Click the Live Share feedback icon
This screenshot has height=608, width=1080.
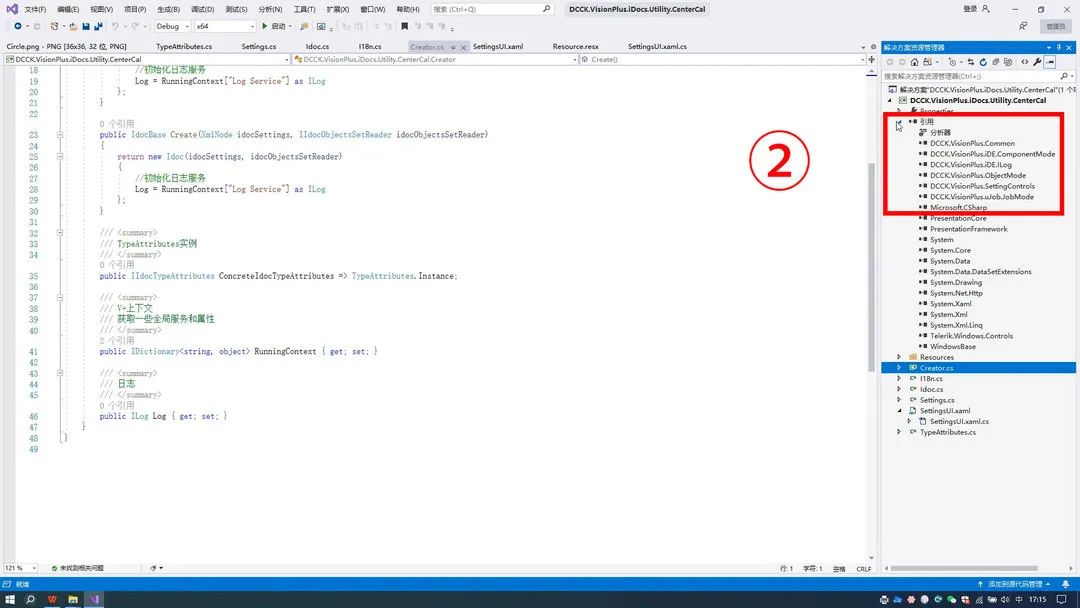(x=1023, y=26)
